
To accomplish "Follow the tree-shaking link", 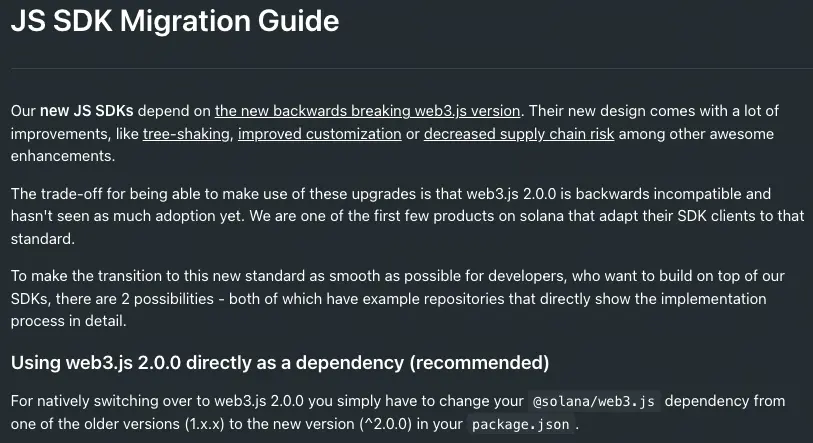I will 186,134.
